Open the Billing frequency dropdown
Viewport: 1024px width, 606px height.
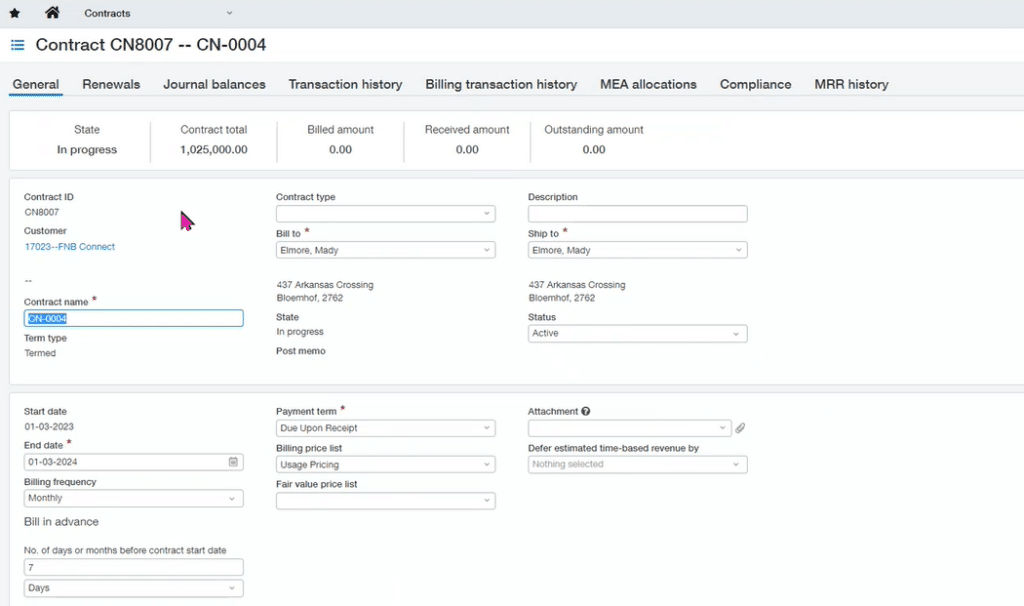click(x=133, y=498)
